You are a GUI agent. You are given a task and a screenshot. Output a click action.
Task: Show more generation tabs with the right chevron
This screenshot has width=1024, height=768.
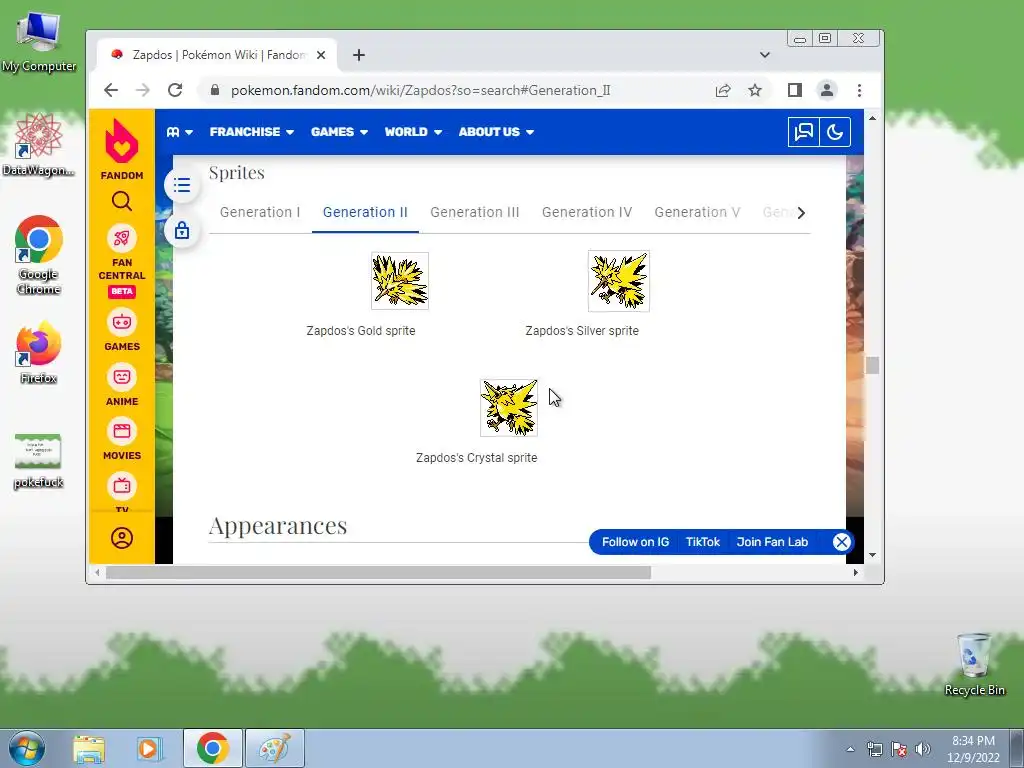click(x=801, y=213)
